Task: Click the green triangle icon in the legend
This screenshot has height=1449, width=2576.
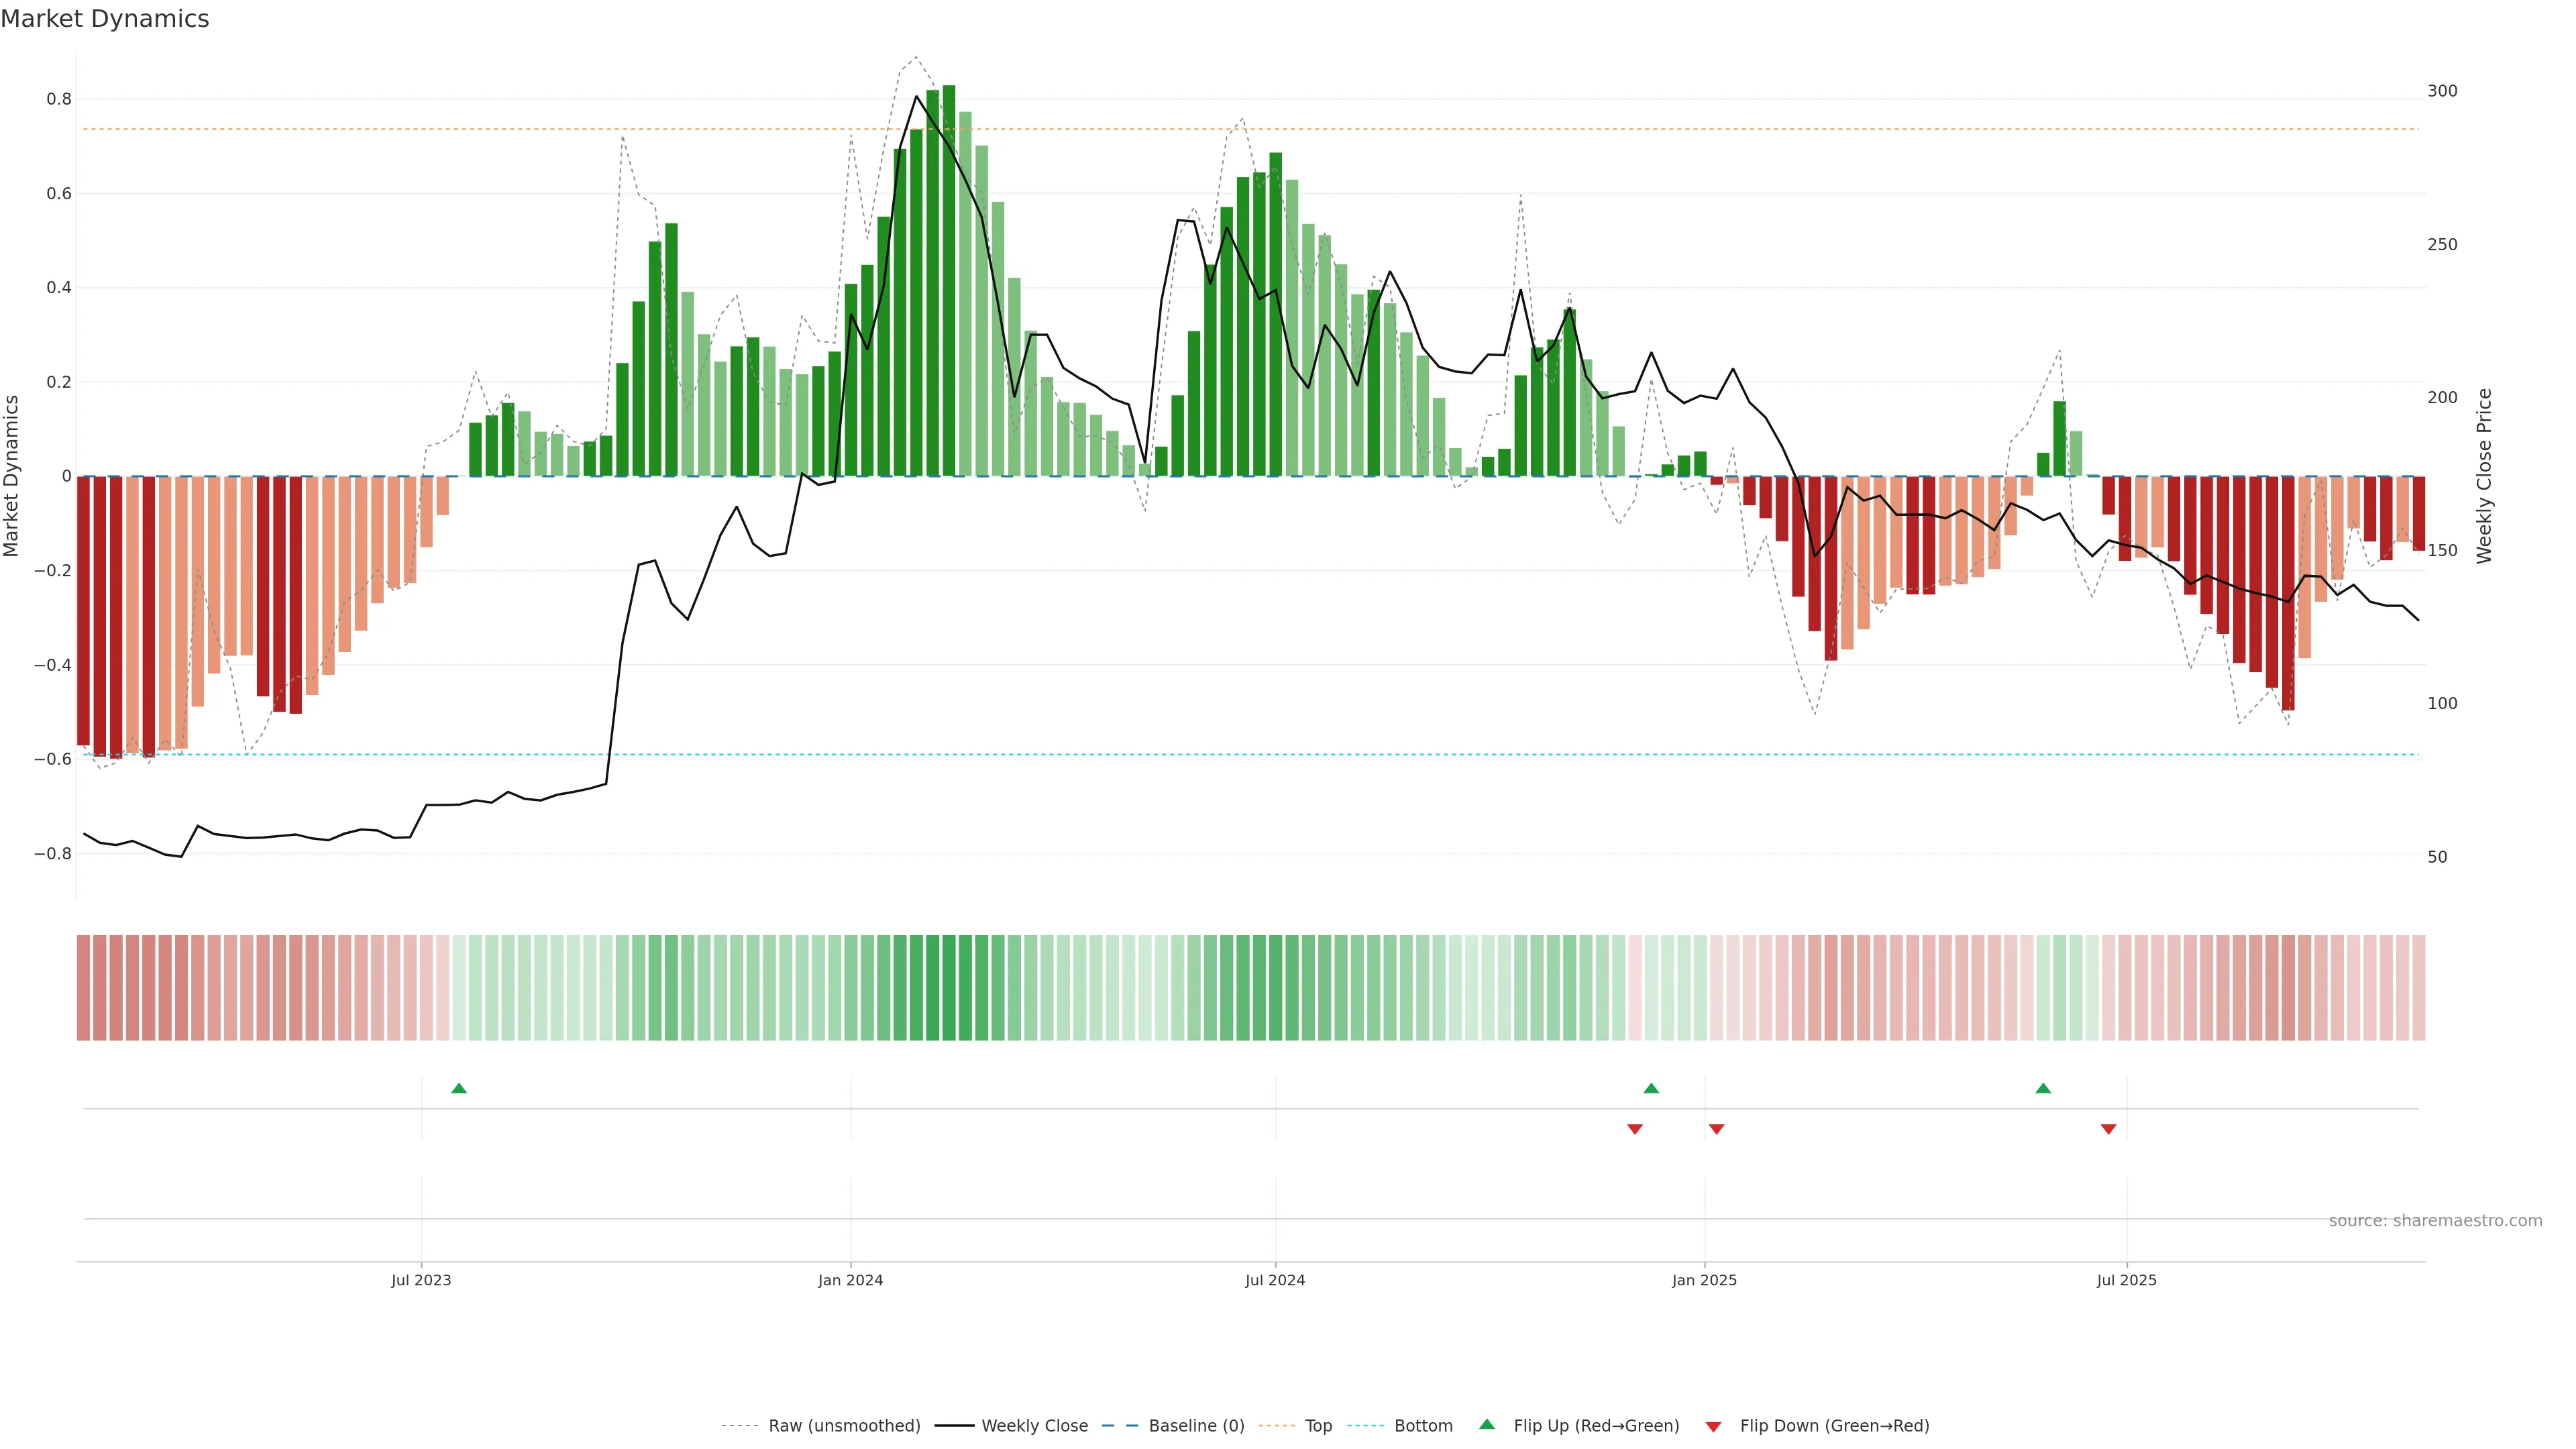Action: (1487, 1424)
